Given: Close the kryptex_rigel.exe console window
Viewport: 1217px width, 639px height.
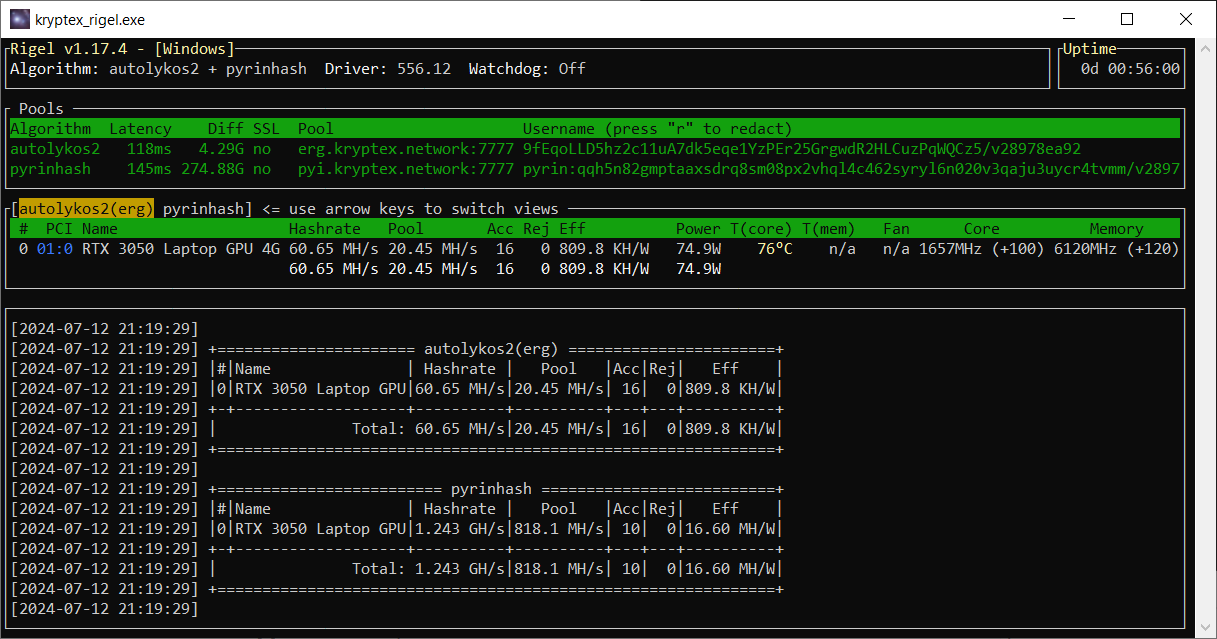Looking at the screenshot, I should pyautogui.click(x=1186, y=19).
